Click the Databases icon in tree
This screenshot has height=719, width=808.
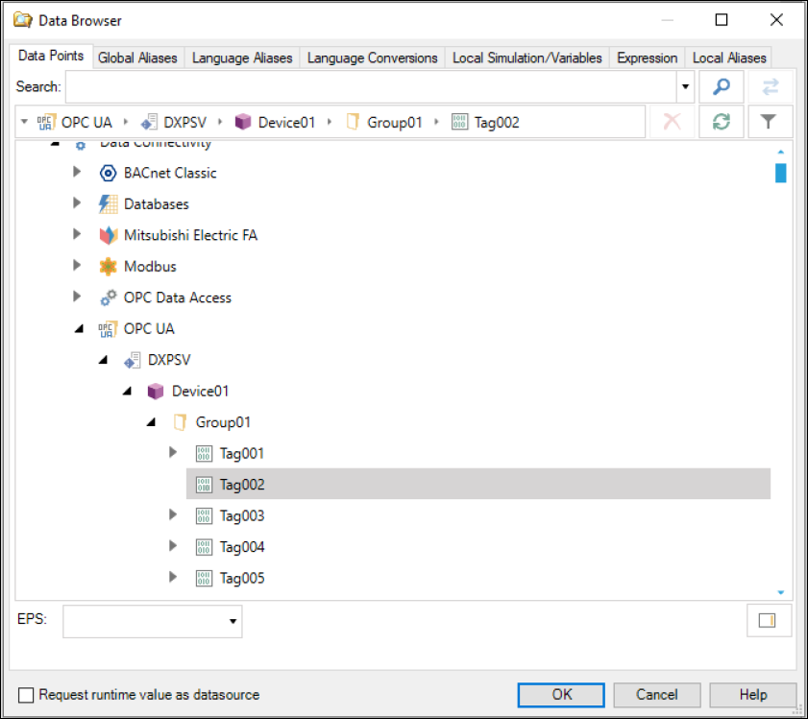tap(108, 204)
